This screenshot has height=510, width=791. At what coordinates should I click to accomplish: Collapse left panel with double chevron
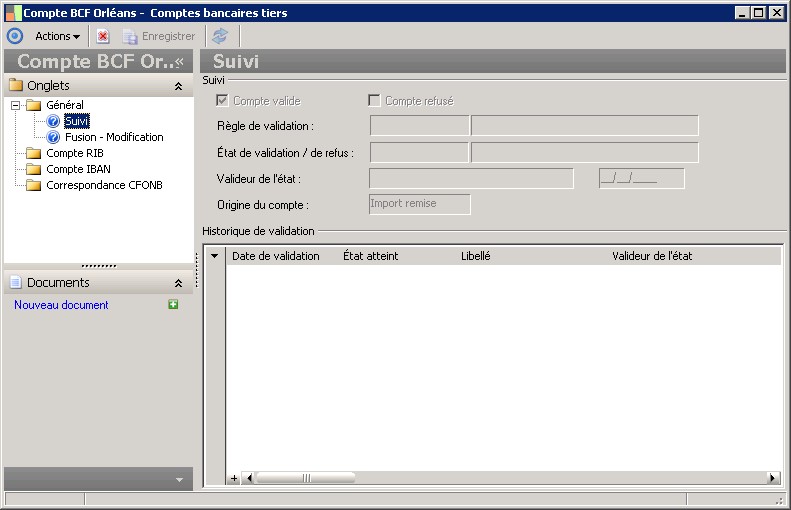point(179,62)
